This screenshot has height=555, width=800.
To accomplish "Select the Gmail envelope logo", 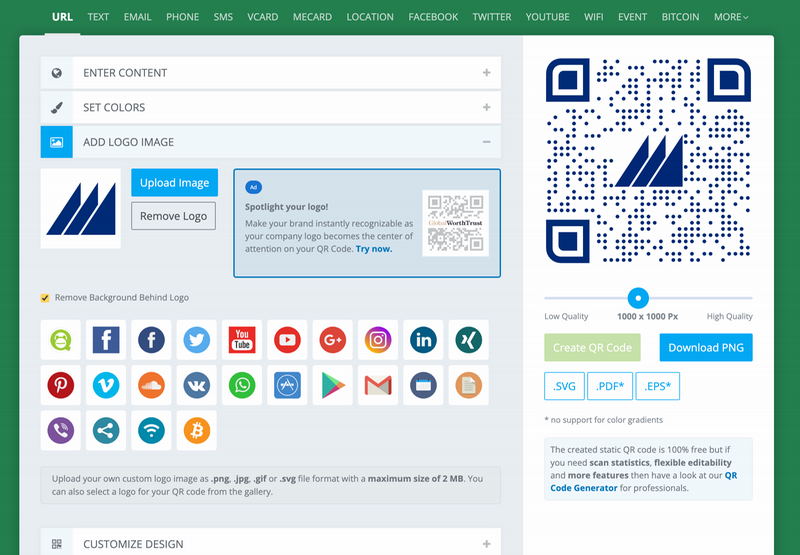I will click(x=378, y=385).
